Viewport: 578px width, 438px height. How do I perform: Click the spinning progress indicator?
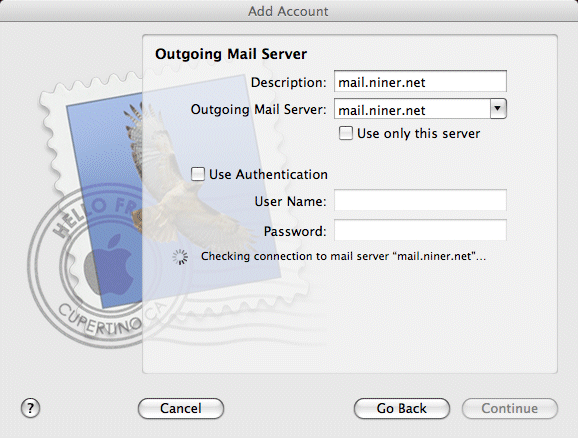pos(180,257)
